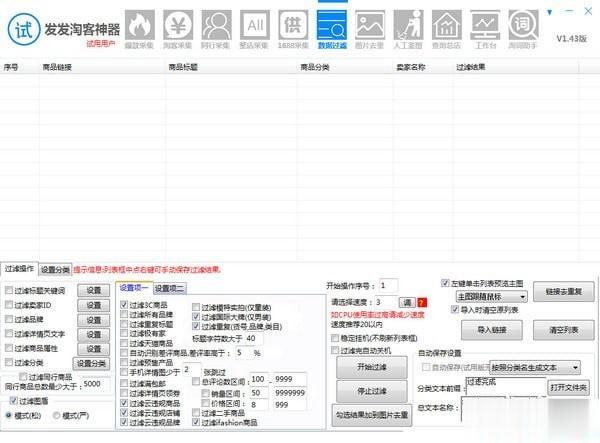Uncheck the 过滤3C商品 checkbox
This screenshot has height=443, width=600.
[x=124, y=305]
